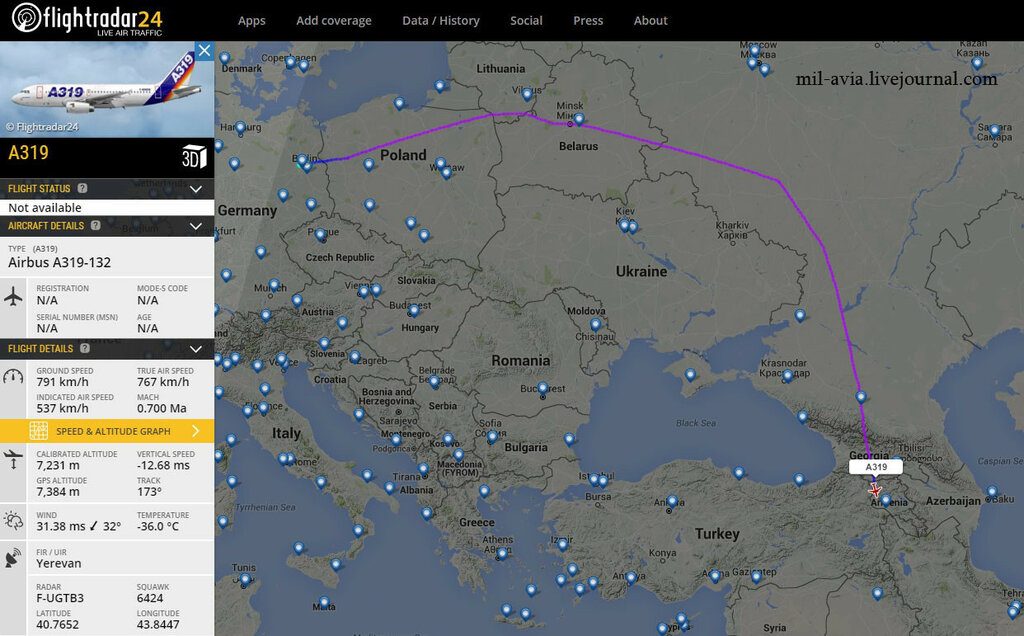Click the Flightradar24 logo

click(87, 19)
